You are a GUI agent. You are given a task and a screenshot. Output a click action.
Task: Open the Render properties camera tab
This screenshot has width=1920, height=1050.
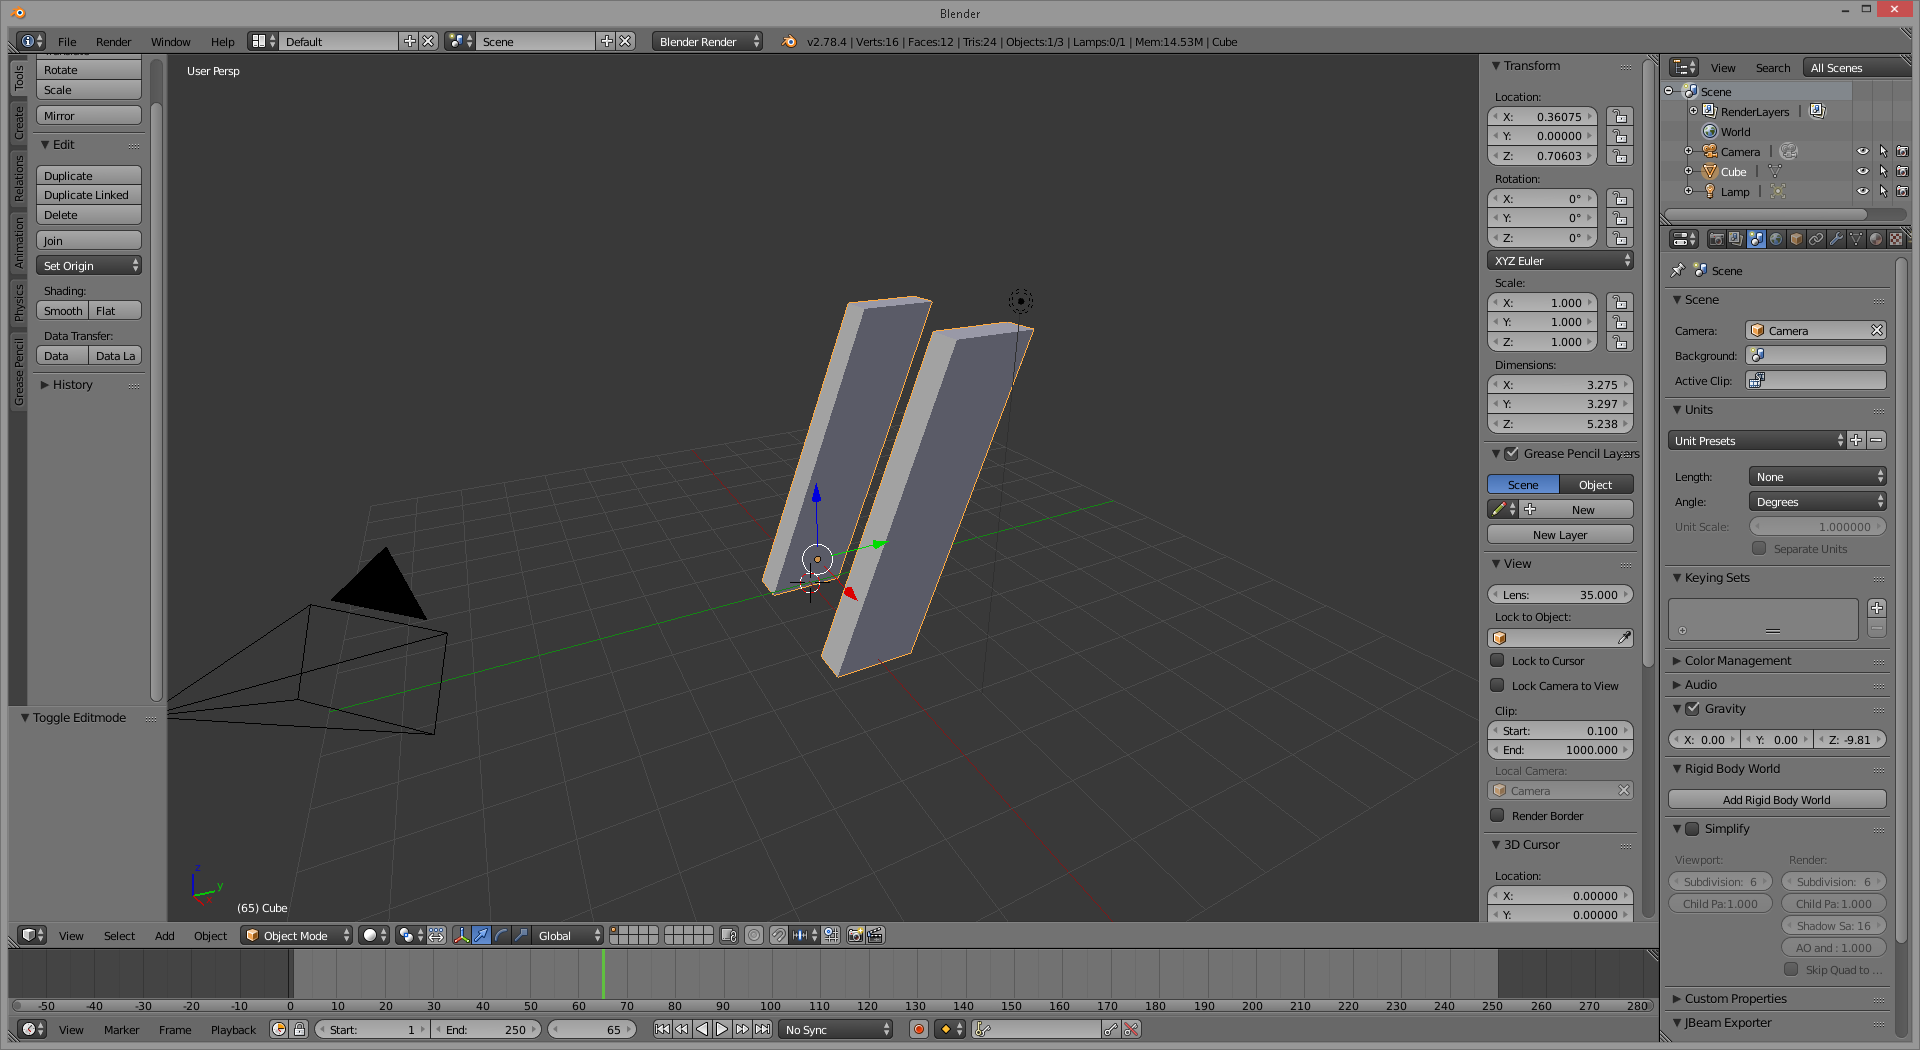point(1716,239)
